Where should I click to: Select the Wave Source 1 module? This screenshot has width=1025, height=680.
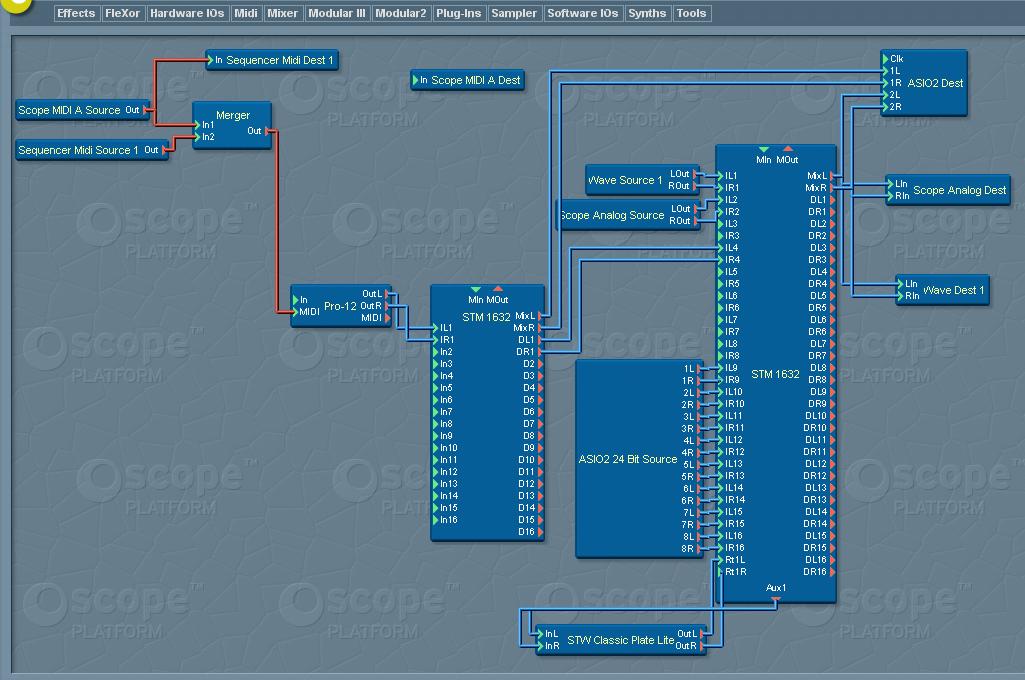point(643,180)
